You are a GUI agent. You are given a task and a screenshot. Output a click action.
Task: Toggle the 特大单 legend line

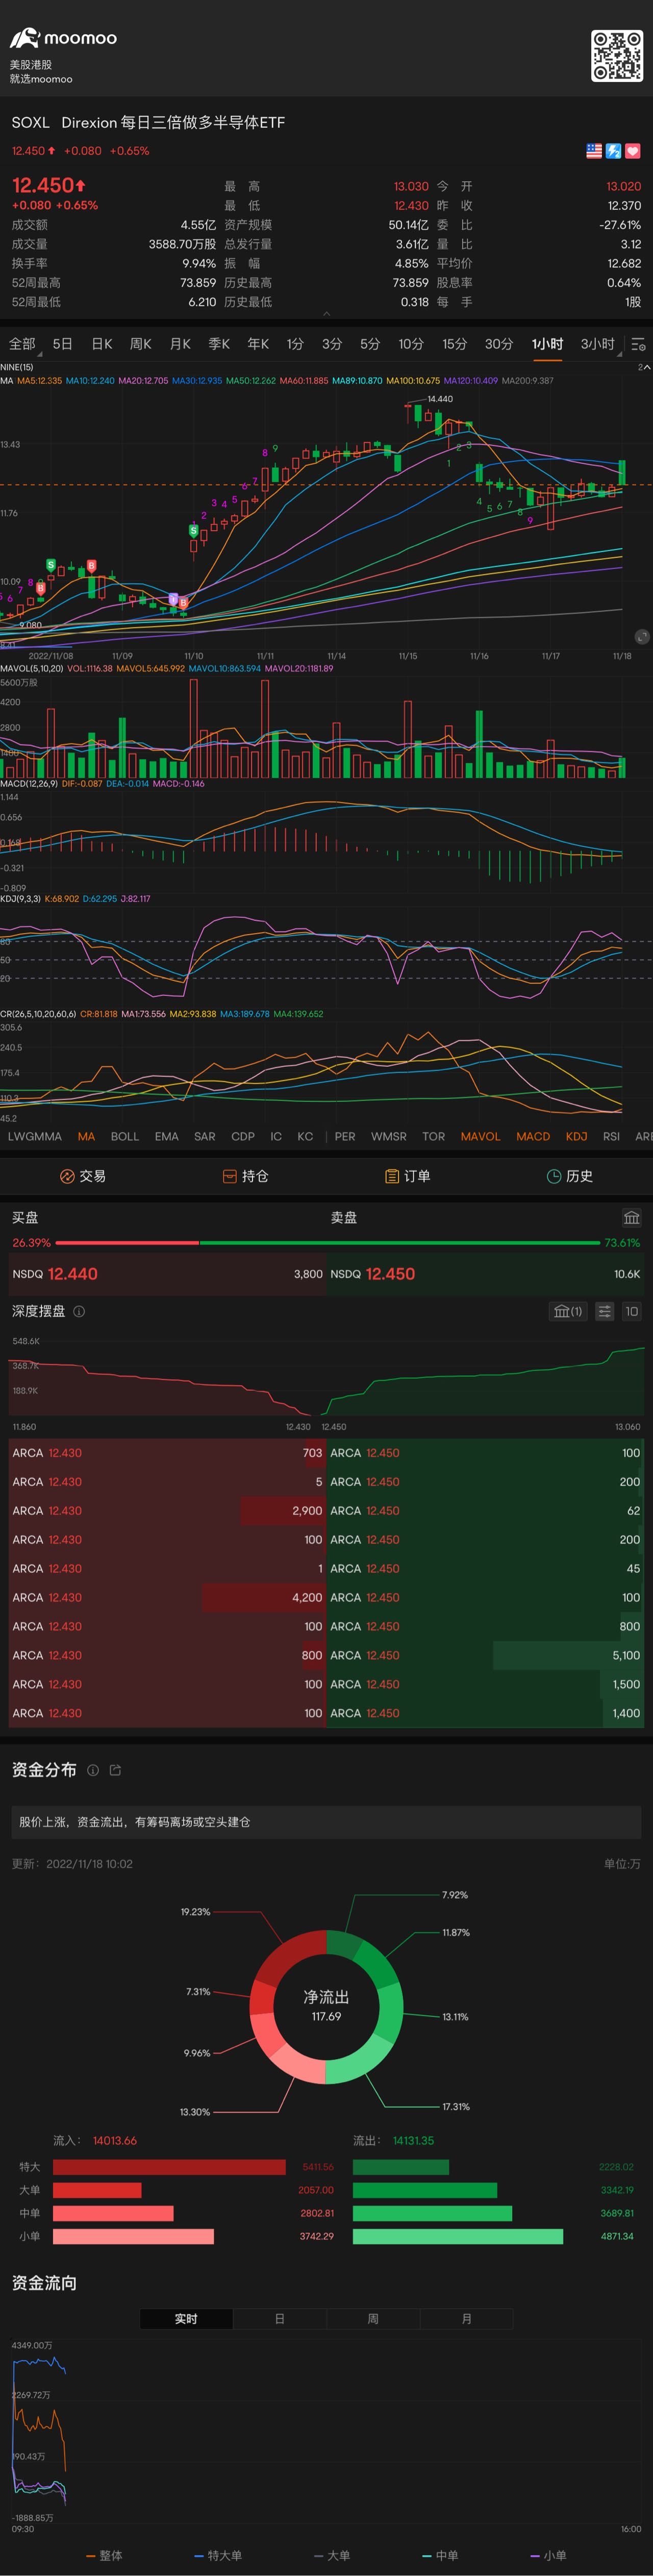coord(218,2555)
